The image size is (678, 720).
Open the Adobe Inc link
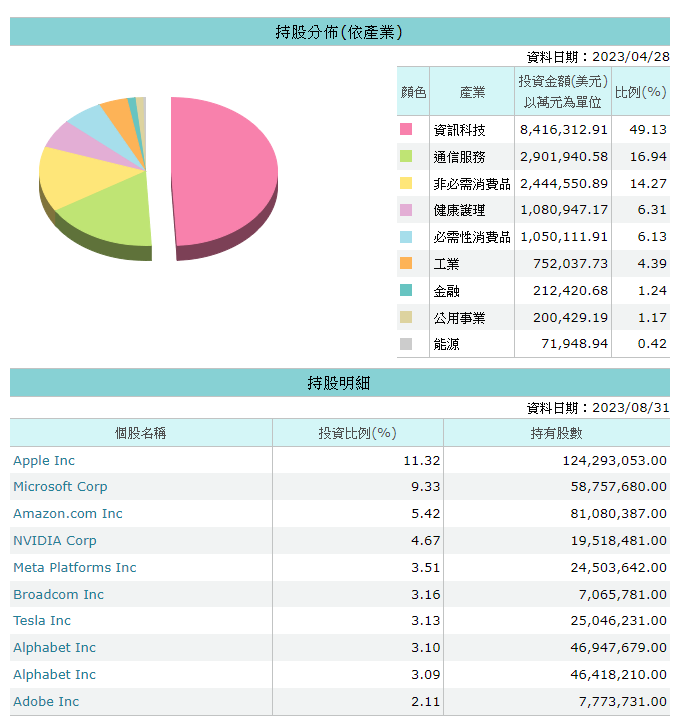[x=46, y=702]
